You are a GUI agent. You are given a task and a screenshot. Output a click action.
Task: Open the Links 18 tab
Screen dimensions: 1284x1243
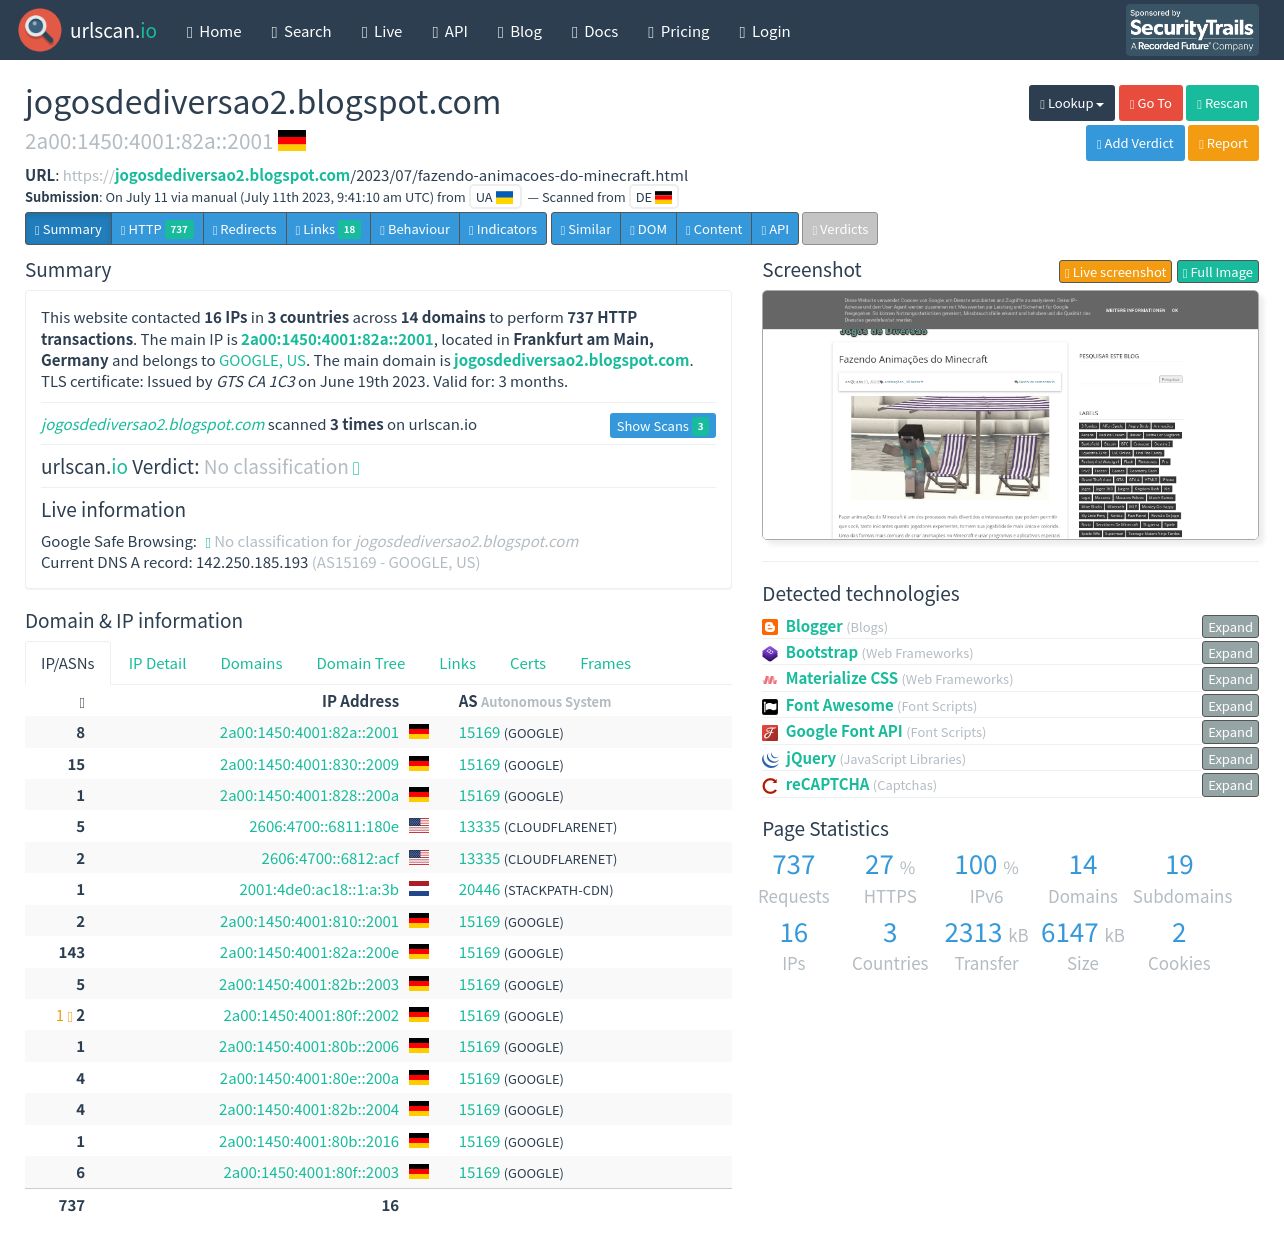tap(328, 229)
